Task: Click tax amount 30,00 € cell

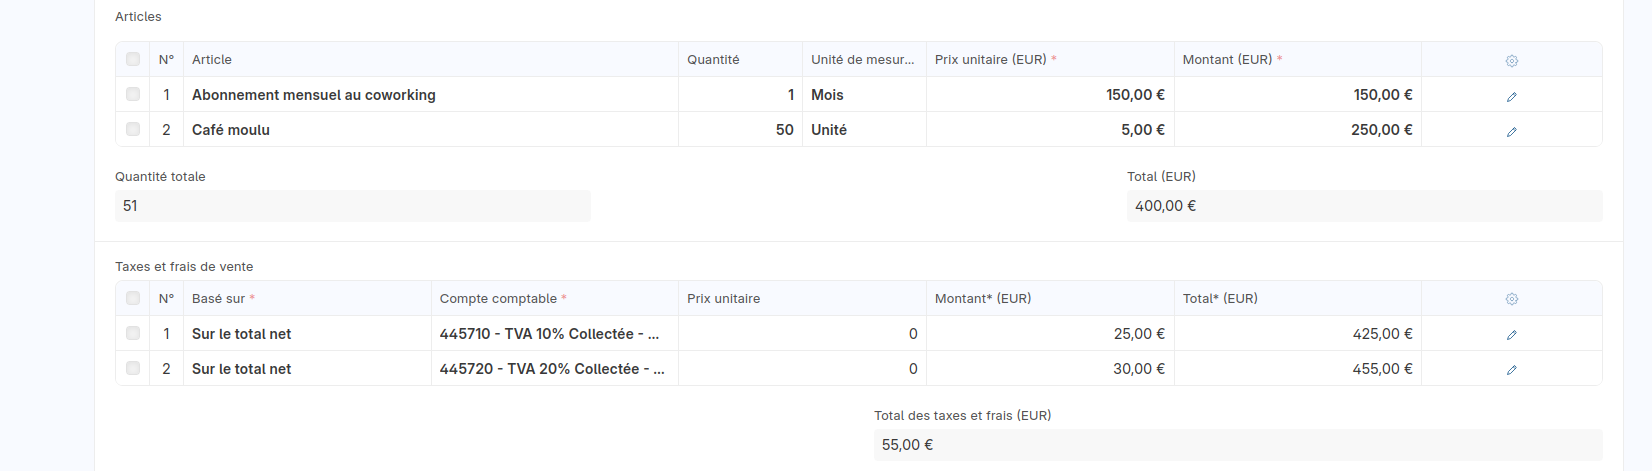Action: point(1050,369)
